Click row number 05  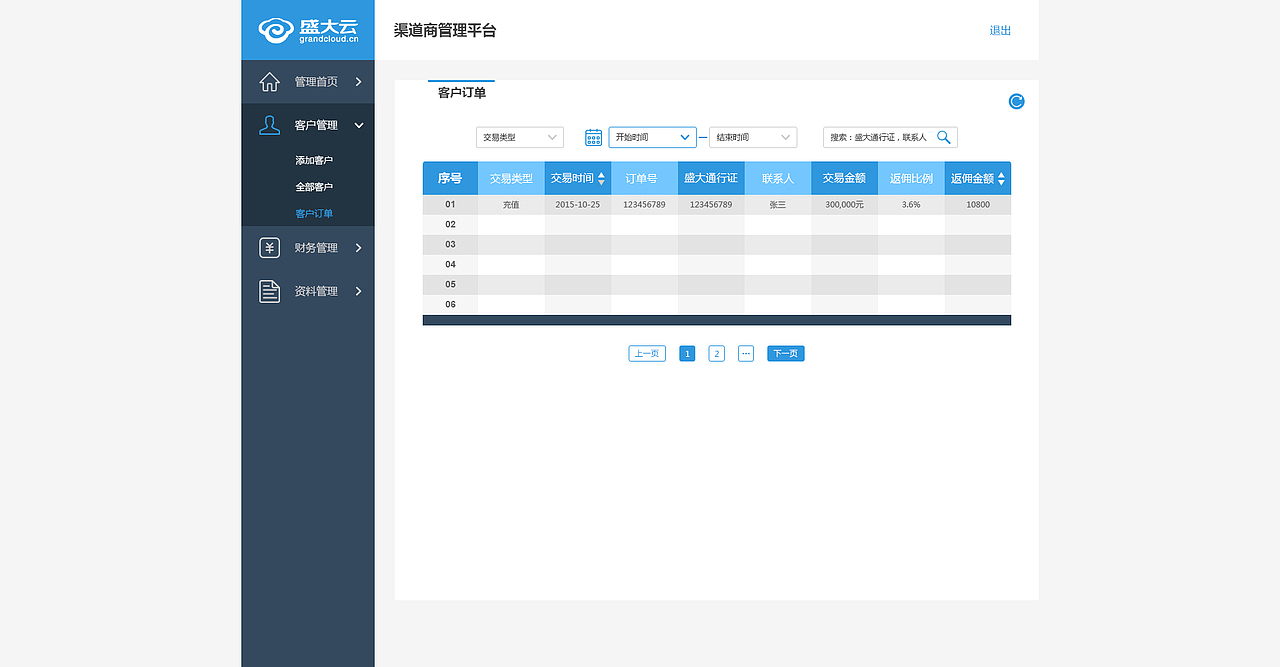pos(450,284)
